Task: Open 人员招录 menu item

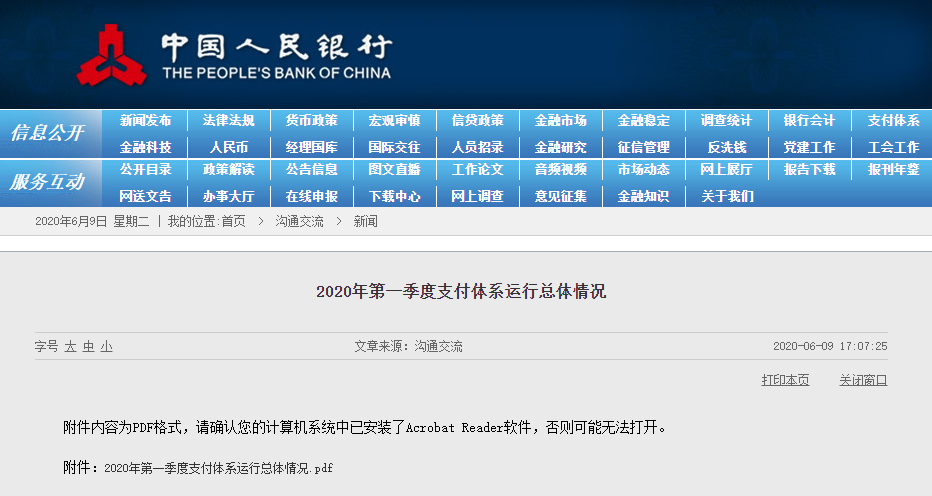Action: coord(477,147)
